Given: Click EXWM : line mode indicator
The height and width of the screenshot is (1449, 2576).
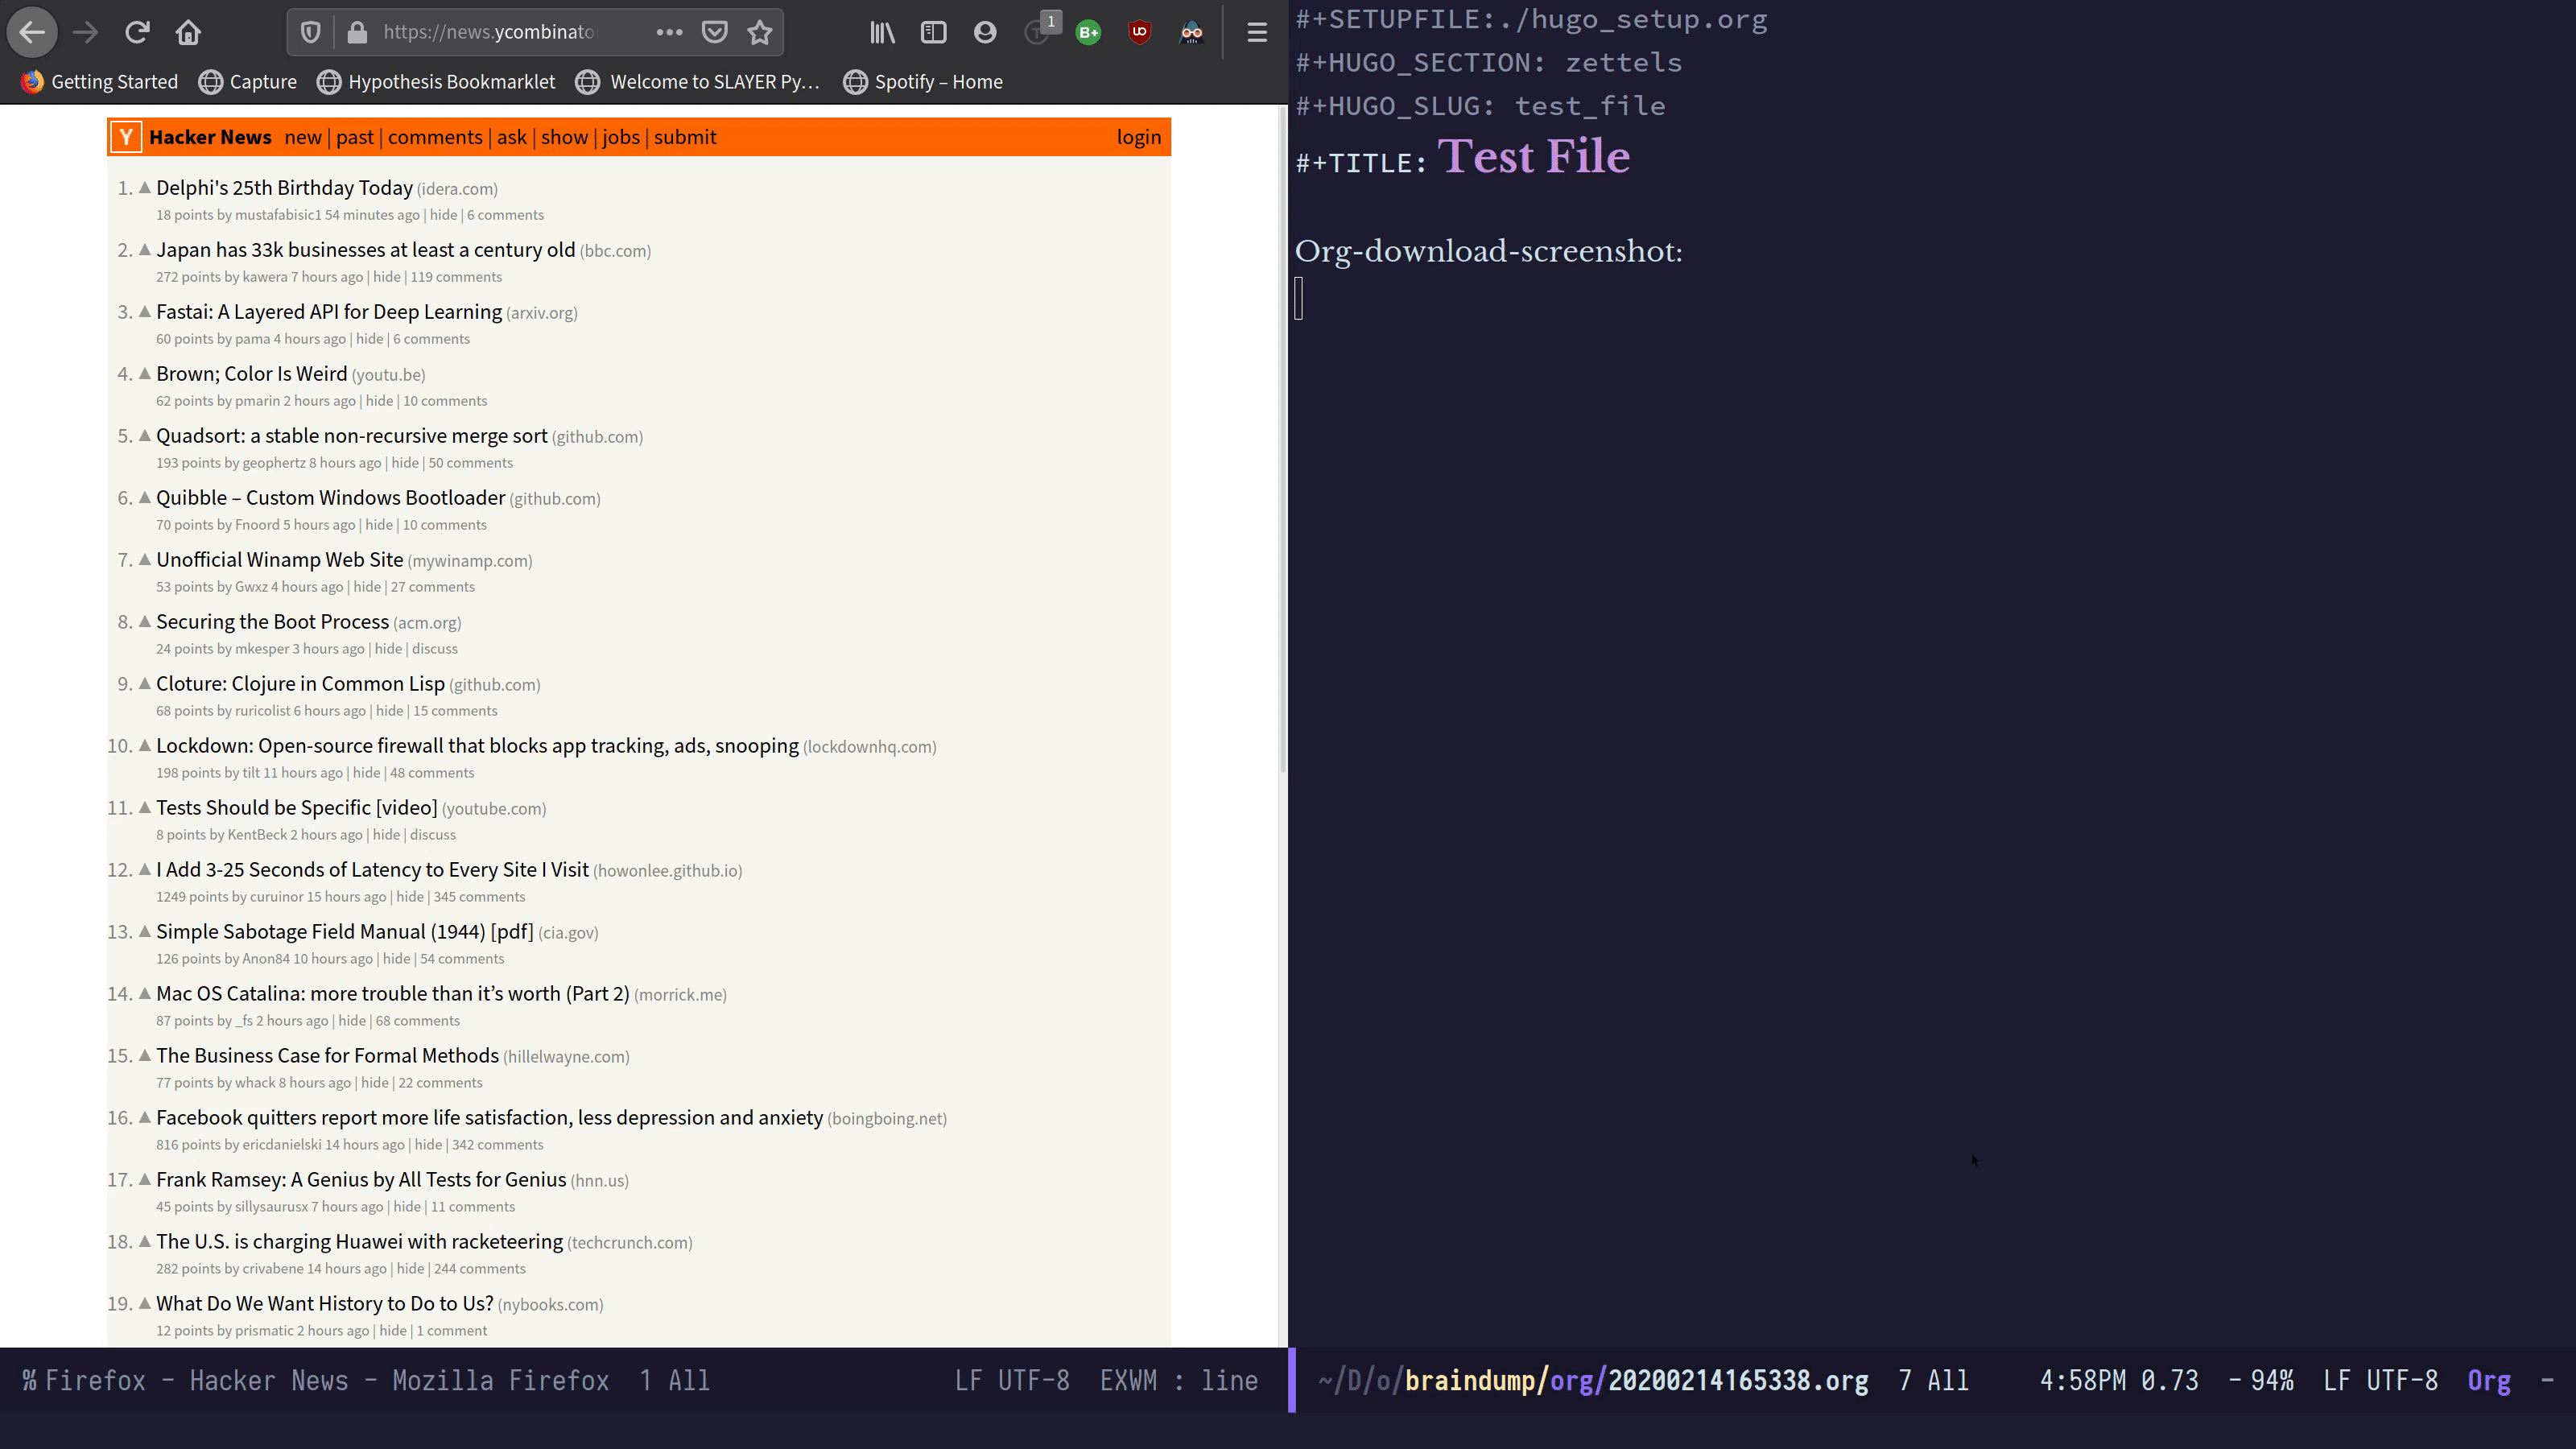Looking at the screenshot, I should click(1179, 1381).
